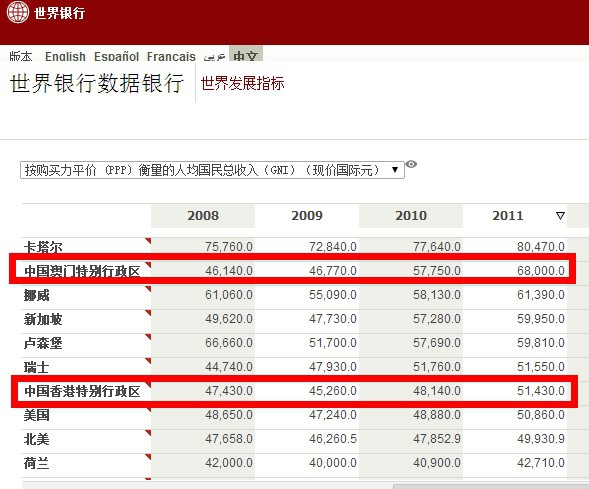Viewport: 589px width, 489px height.
Task: Click the 75,760.0 cell for Qatar 2008
Action: pyautogui.click(x=229, y=247)
